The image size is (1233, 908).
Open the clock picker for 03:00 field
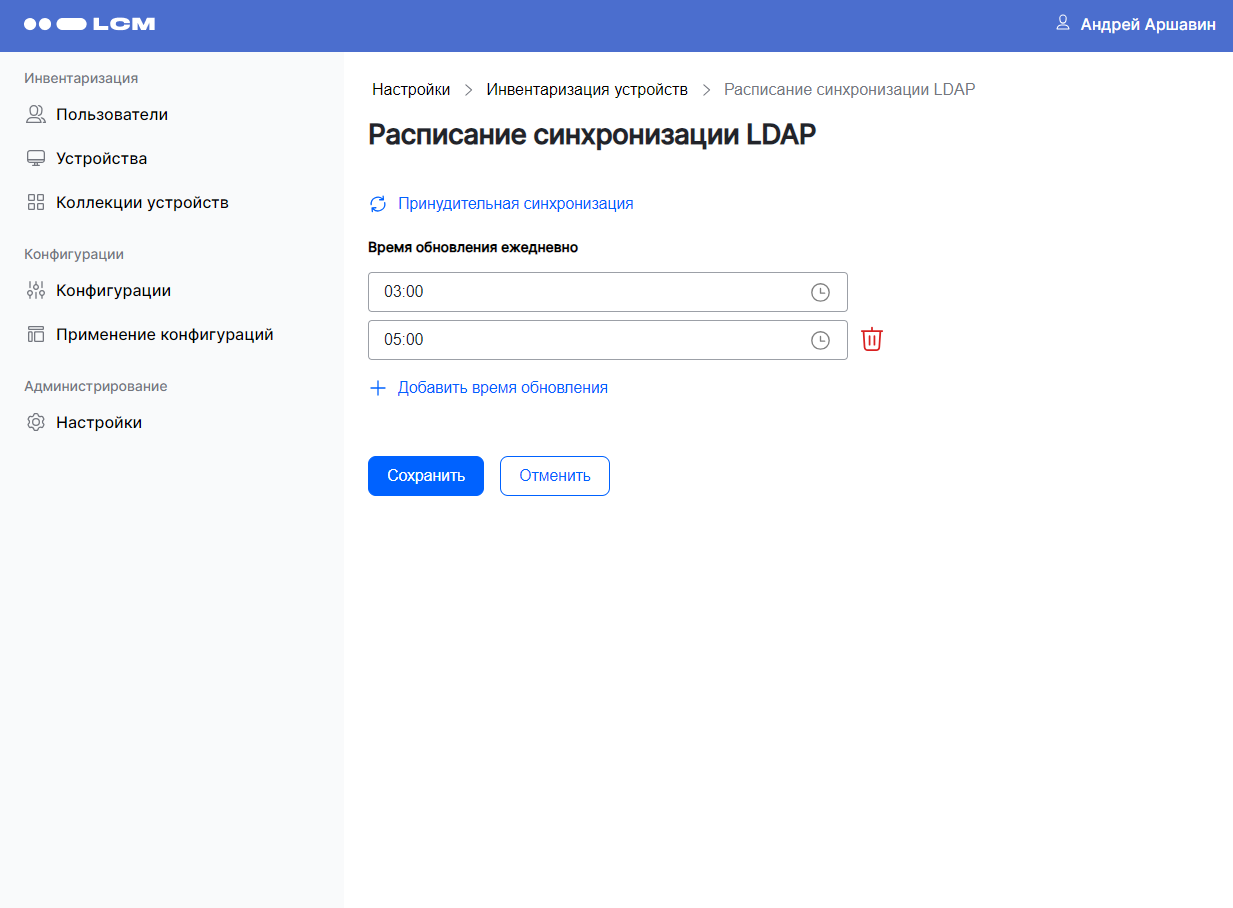tap(820, 292)
